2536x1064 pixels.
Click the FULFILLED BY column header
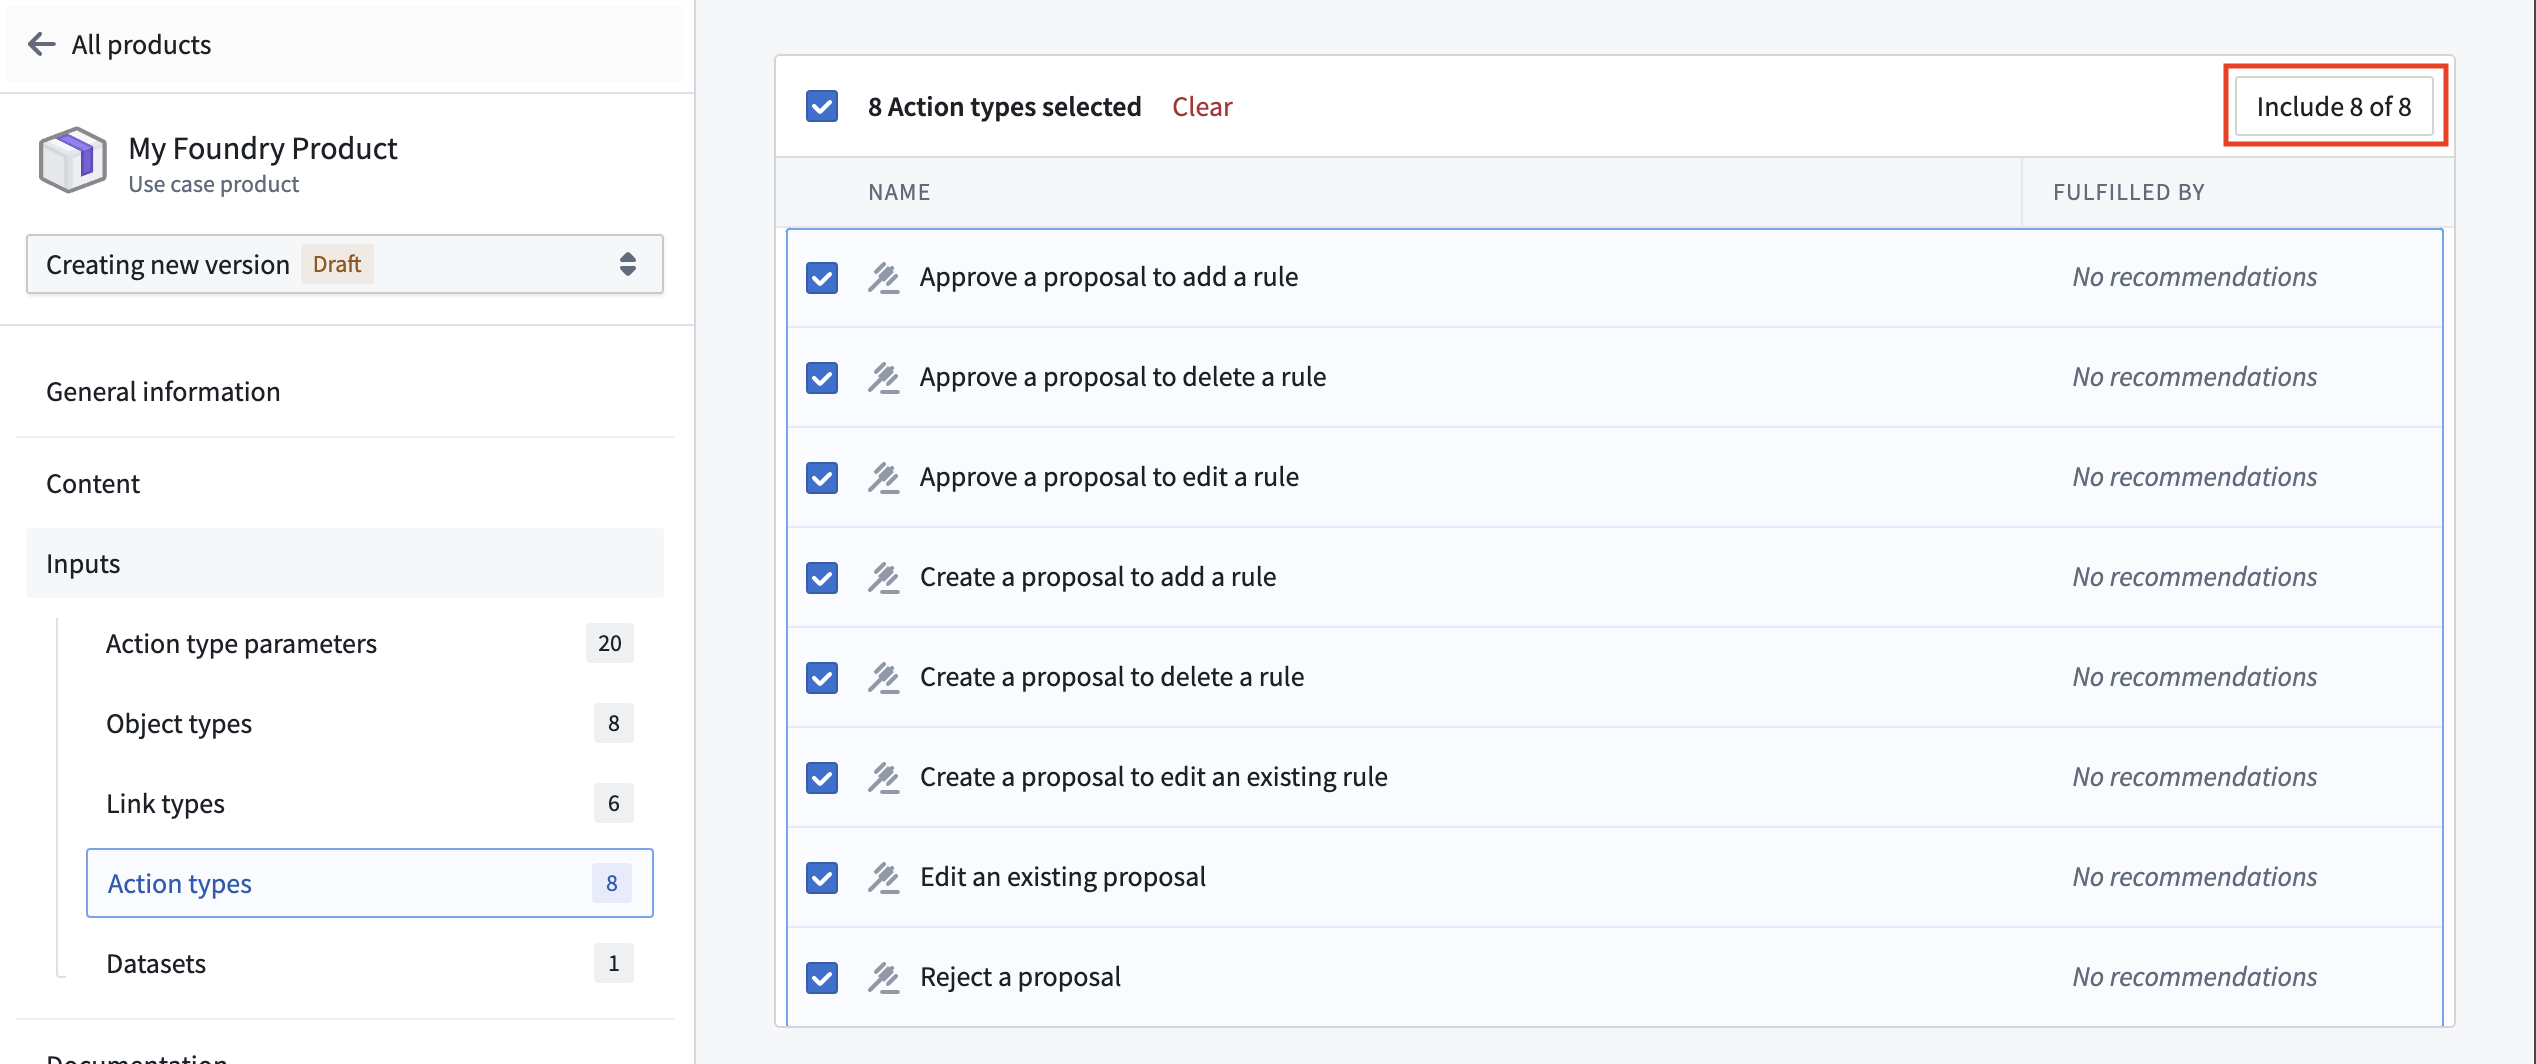click(x=2129, y=192)
